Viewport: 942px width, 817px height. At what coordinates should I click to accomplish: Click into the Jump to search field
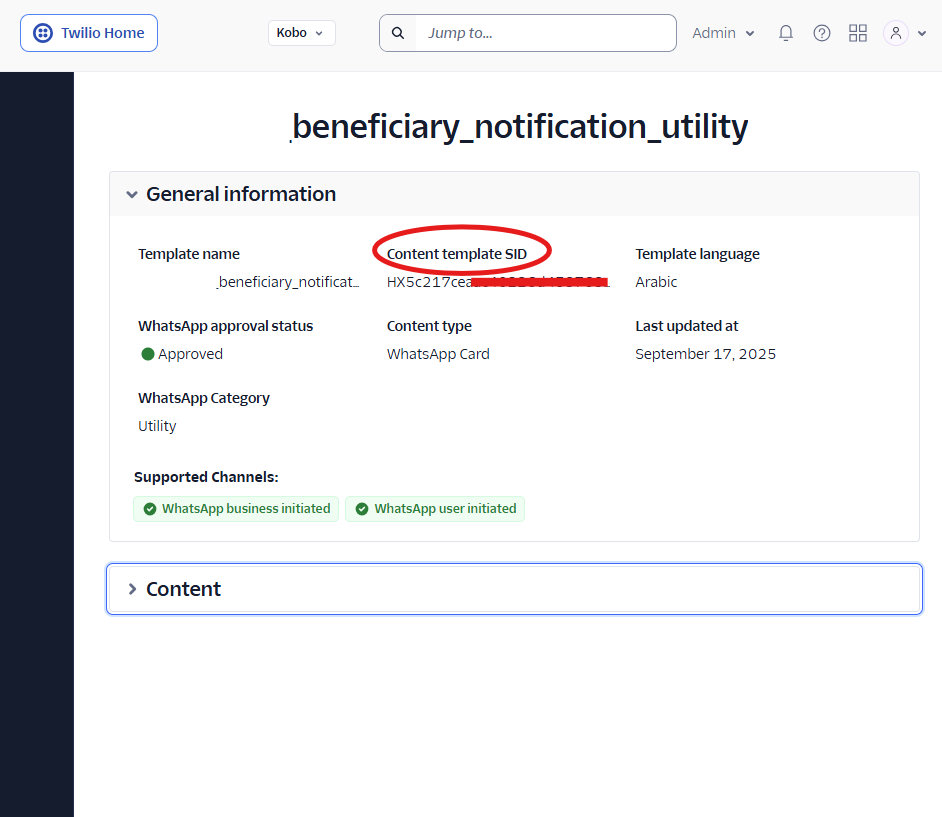(x=545, y=33)
